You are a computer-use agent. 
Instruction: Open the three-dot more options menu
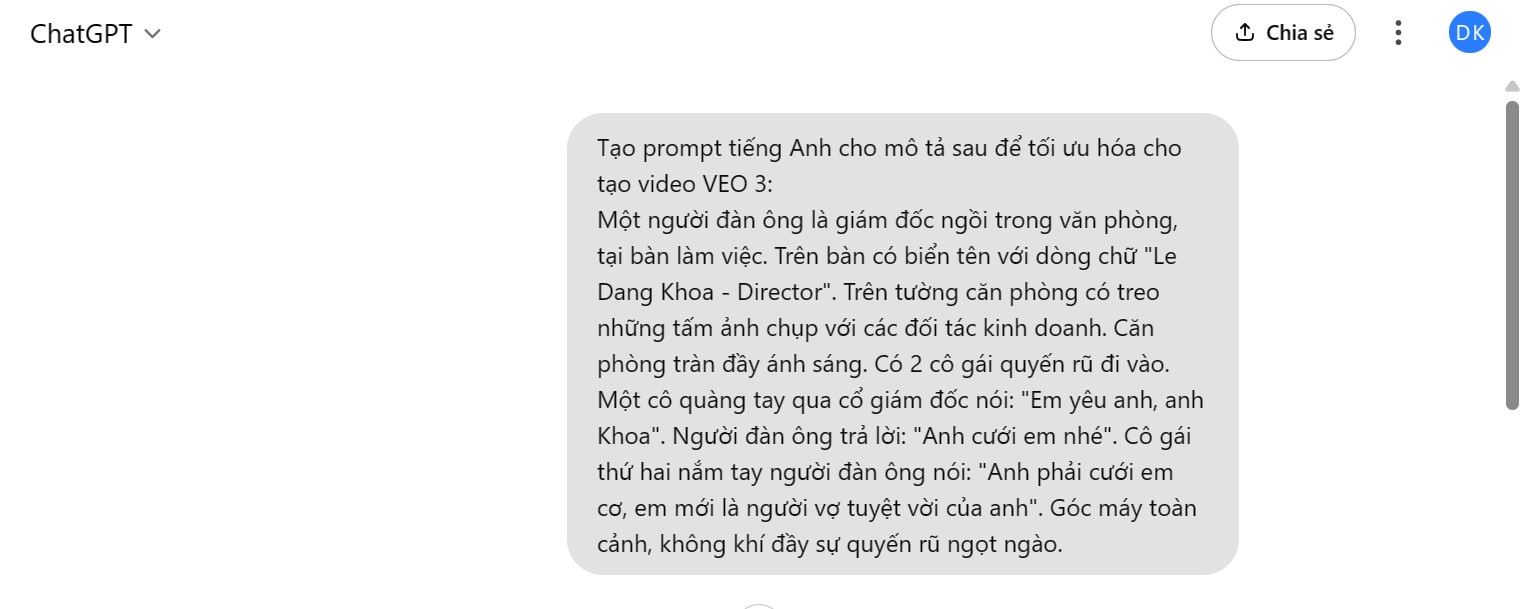[x=1398, y=33]
